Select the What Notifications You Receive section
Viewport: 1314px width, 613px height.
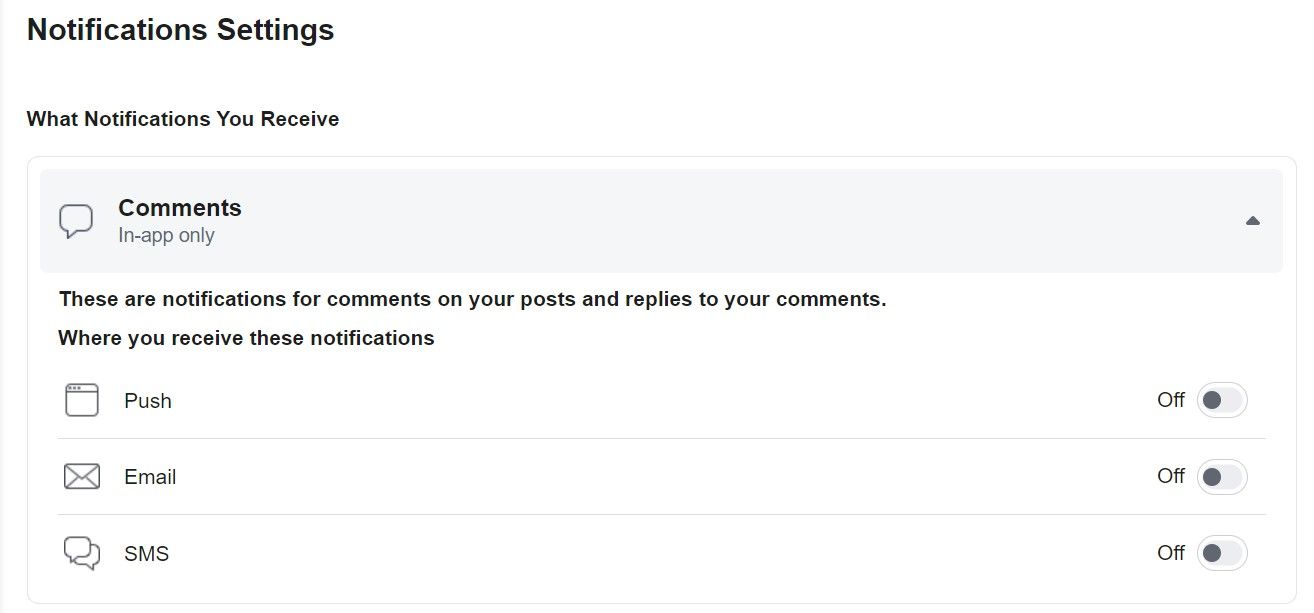pyautogui.click(x=182, y=118)
